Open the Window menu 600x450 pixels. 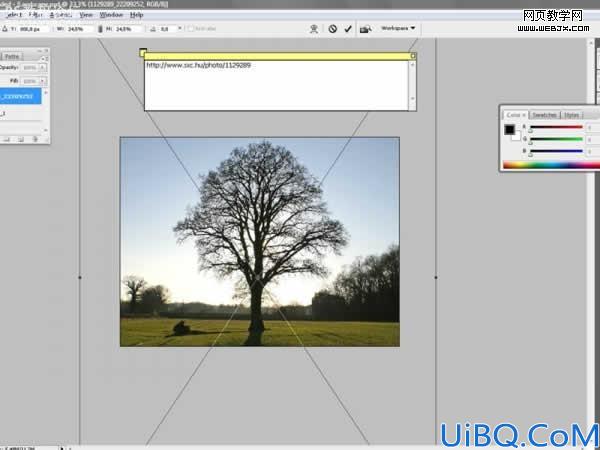click(x=111, y=15)
